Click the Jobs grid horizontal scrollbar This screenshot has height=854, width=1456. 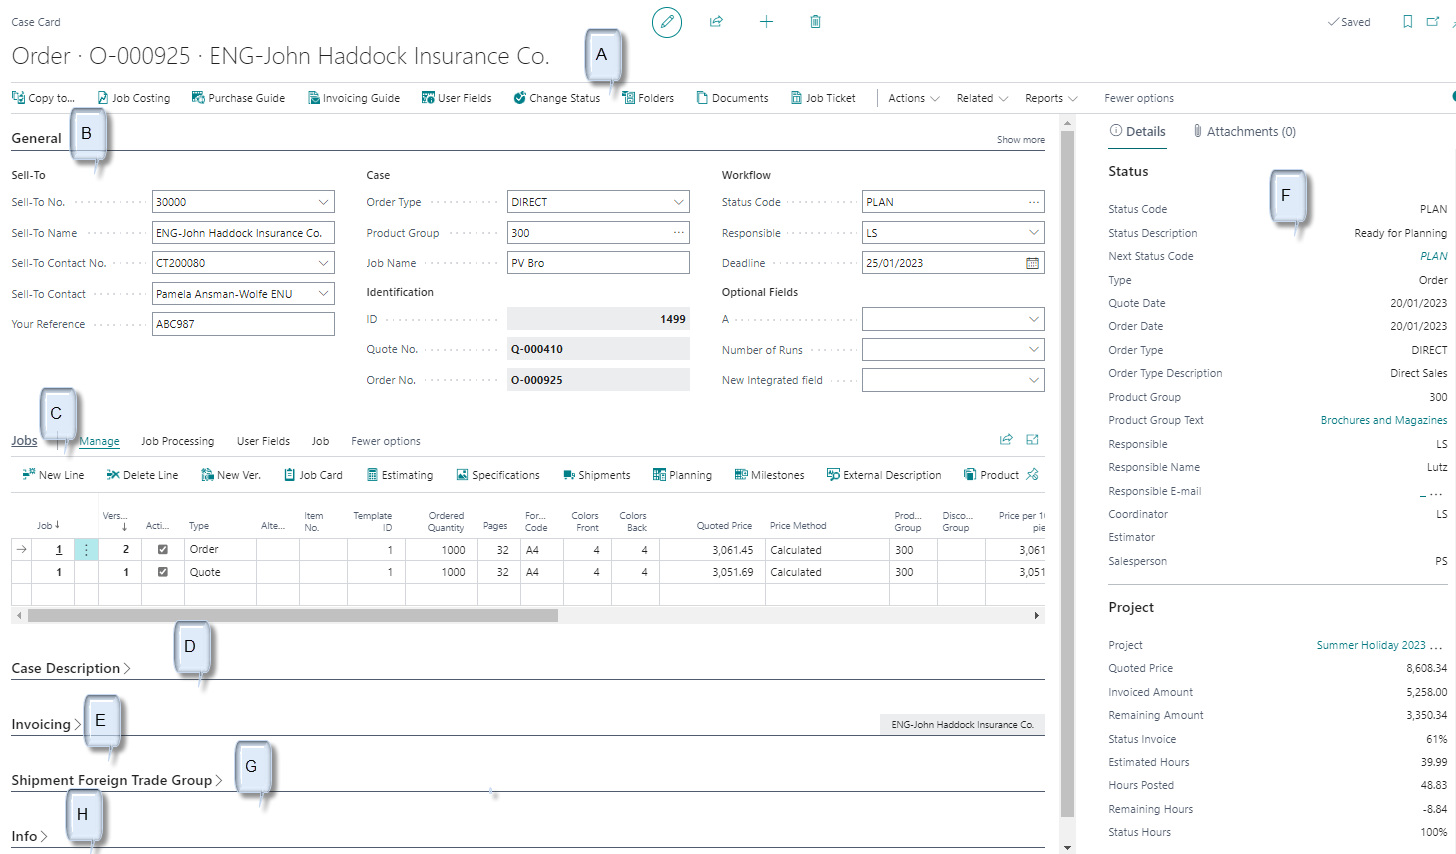(x=292, y=615)
